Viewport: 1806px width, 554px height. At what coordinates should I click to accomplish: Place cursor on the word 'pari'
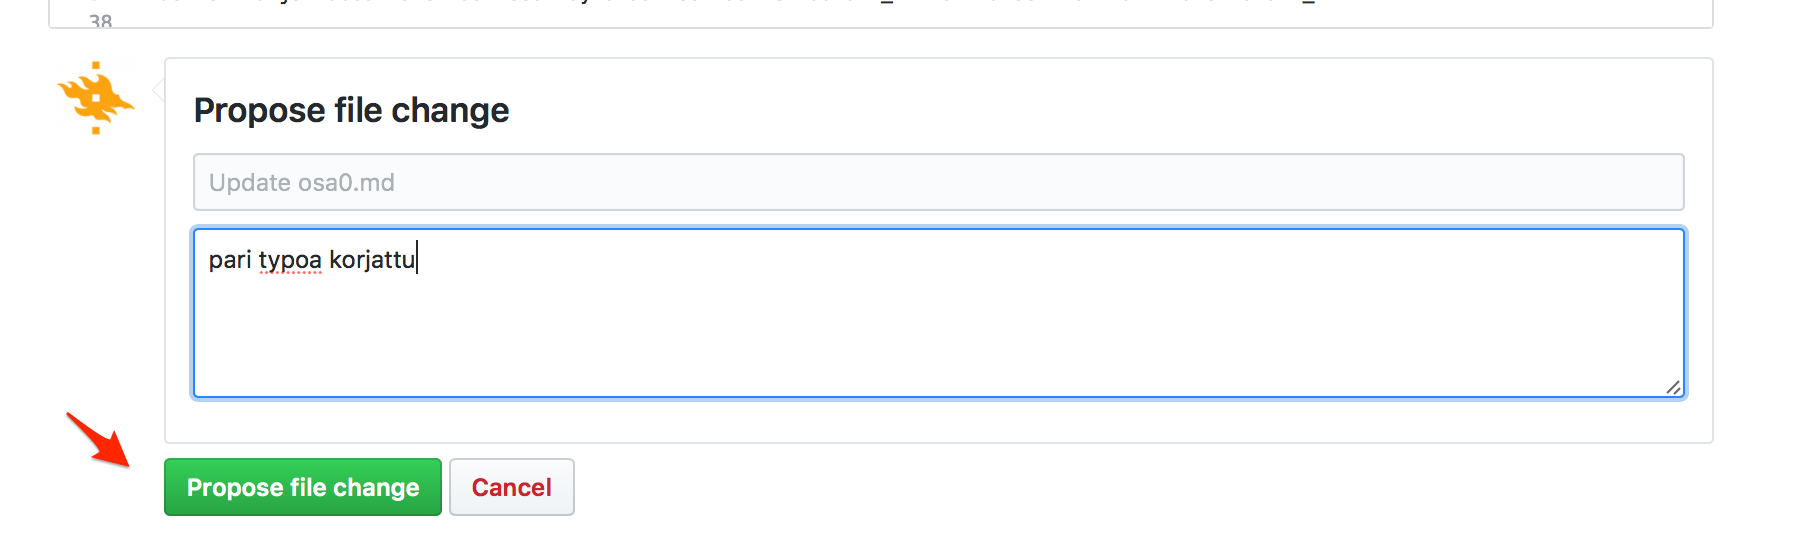click(x=230, y=260)
